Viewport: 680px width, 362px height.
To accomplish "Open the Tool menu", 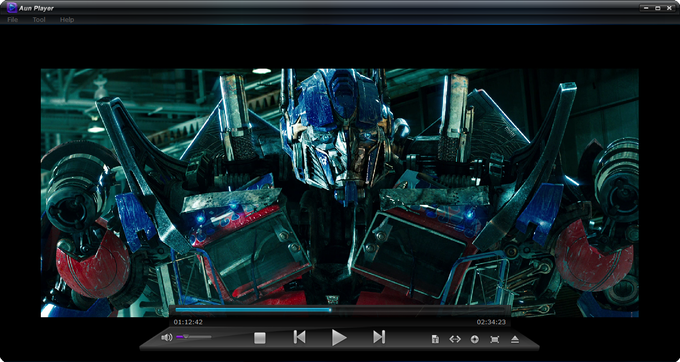I will (x=39, y=20).
